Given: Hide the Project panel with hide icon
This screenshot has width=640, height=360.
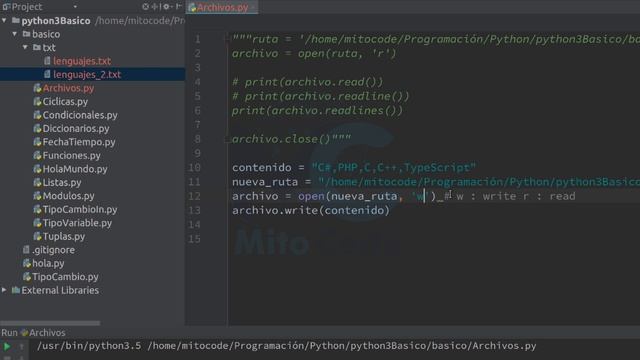Looking at the screenshot, I should pos(178,7).
